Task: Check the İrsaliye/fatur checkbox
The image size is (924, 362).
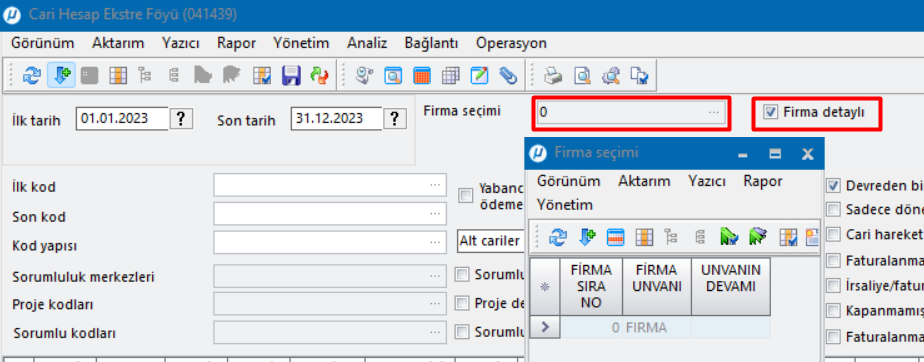Action: click(x=833, y=286)
